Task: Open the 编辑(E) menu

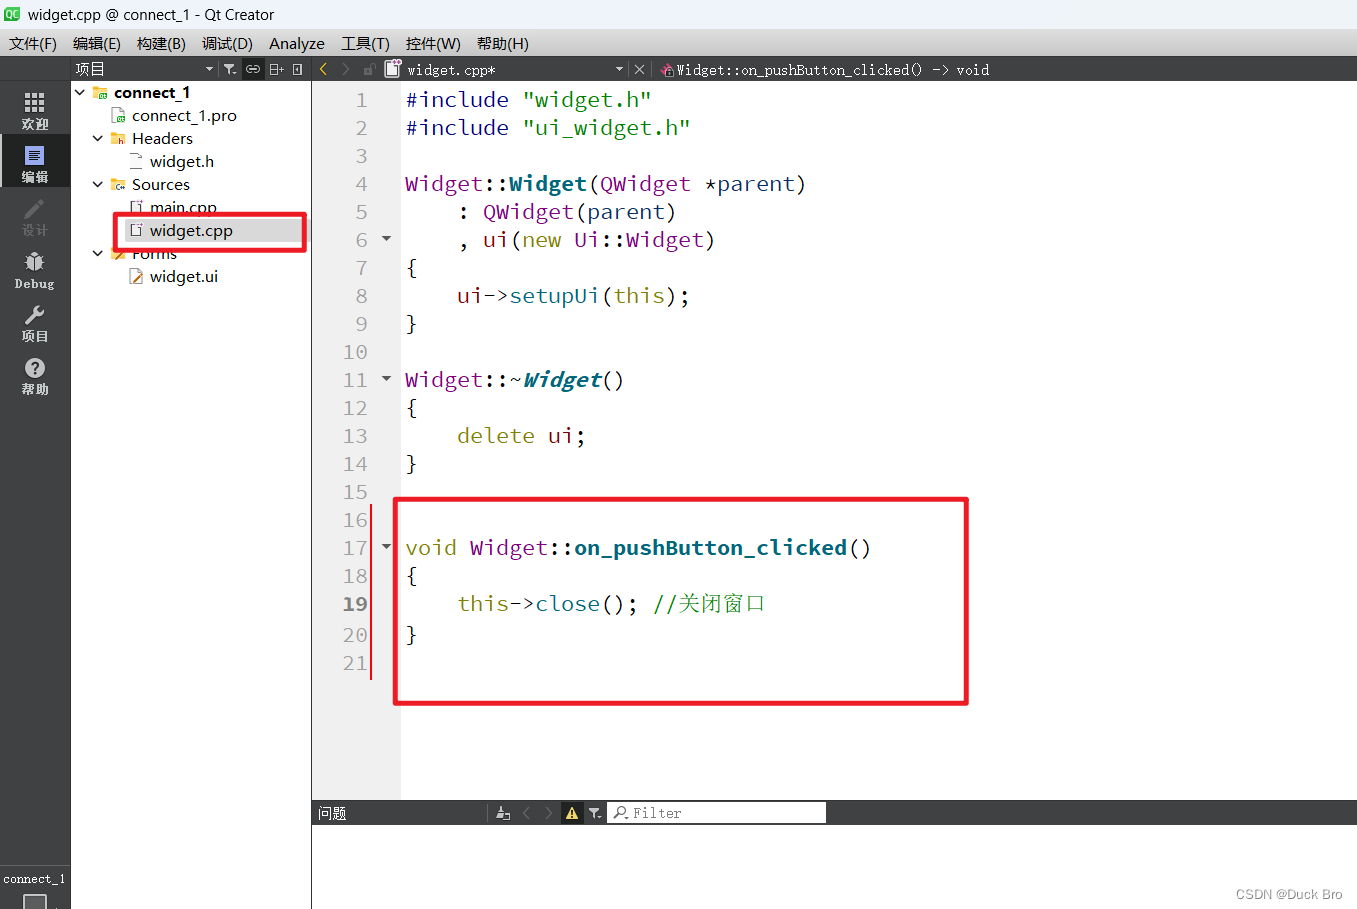Action: (96, 43)
